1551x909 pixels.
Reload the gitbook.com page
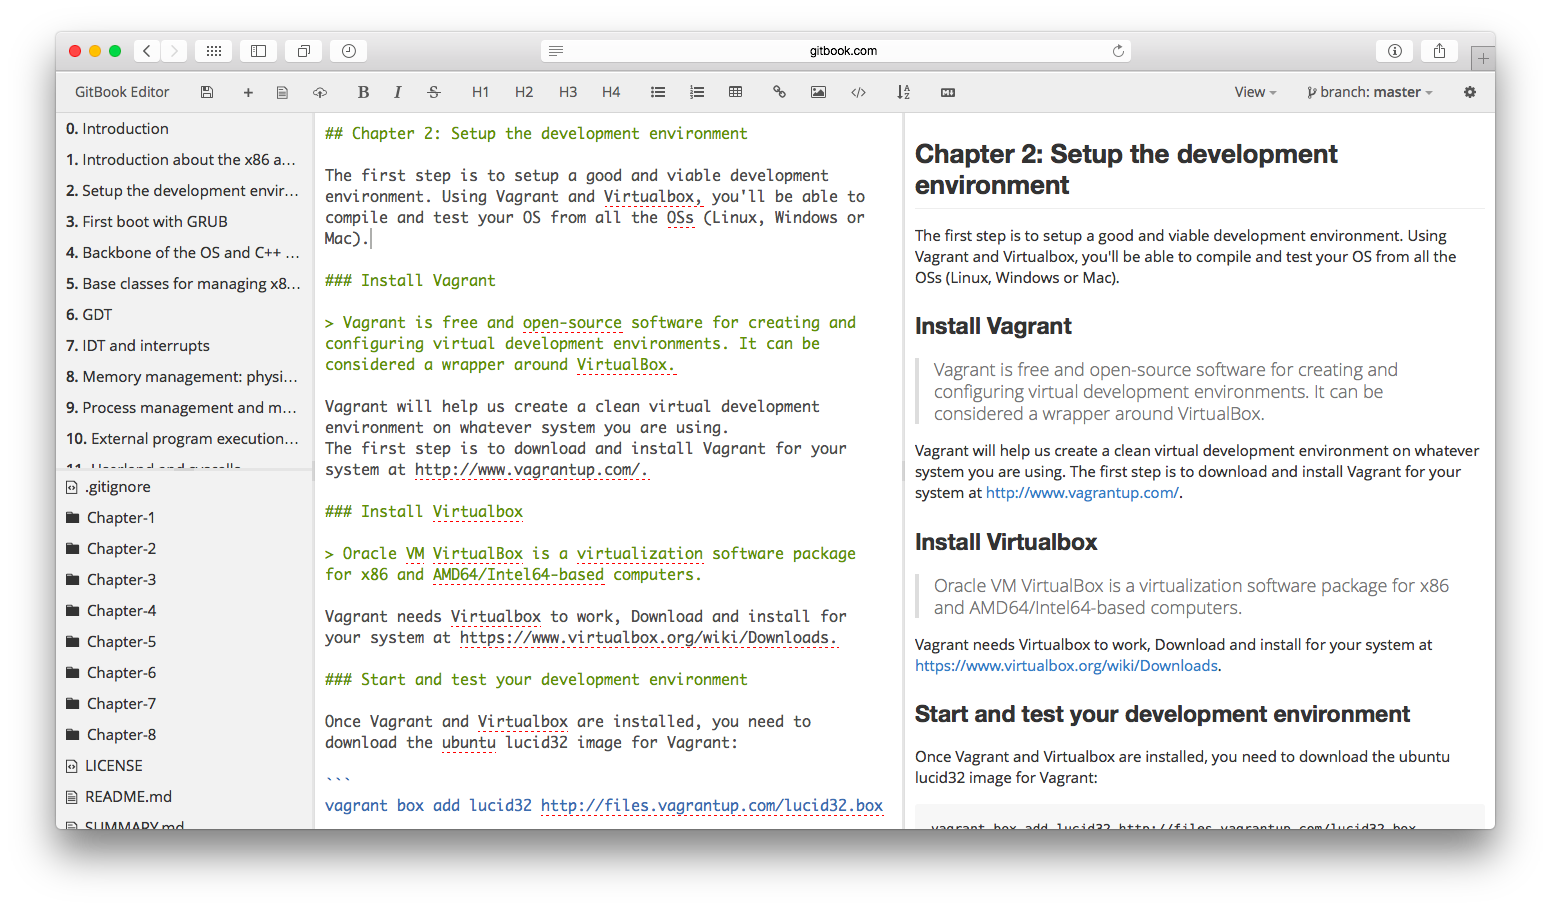(1118, 51)
